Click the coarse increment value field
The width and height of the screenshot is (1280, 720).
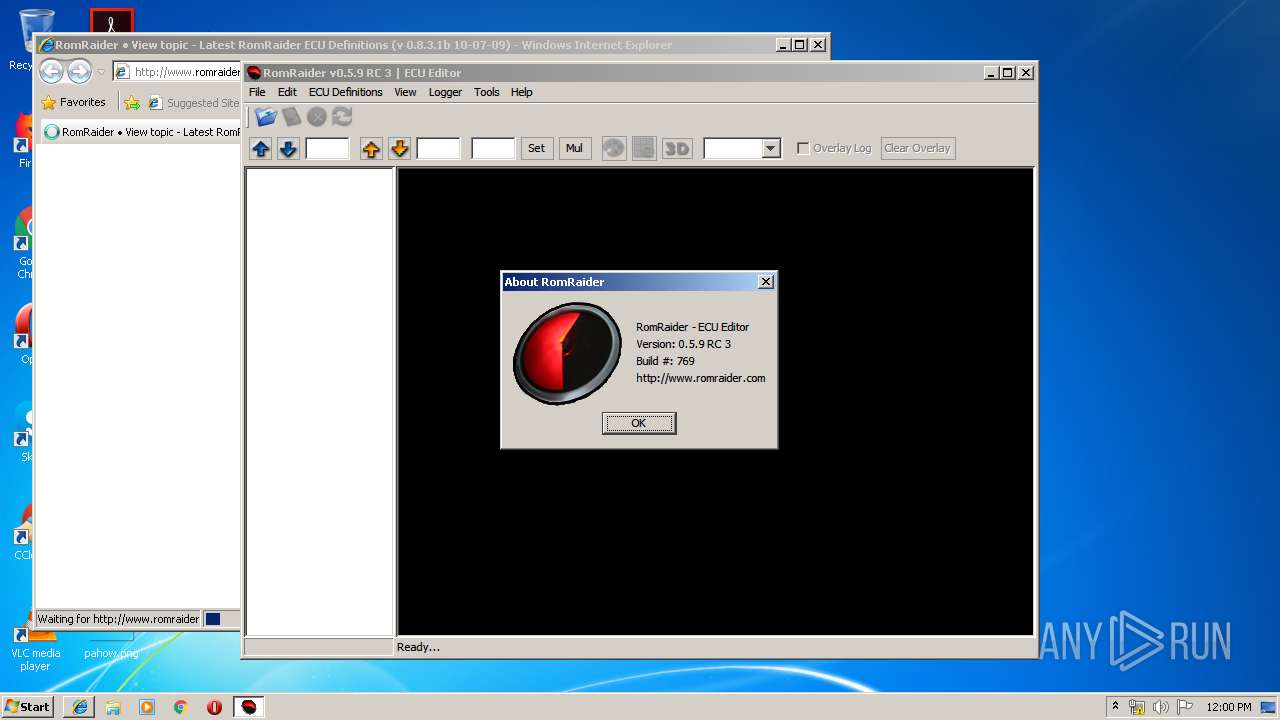tap(438, 149)
